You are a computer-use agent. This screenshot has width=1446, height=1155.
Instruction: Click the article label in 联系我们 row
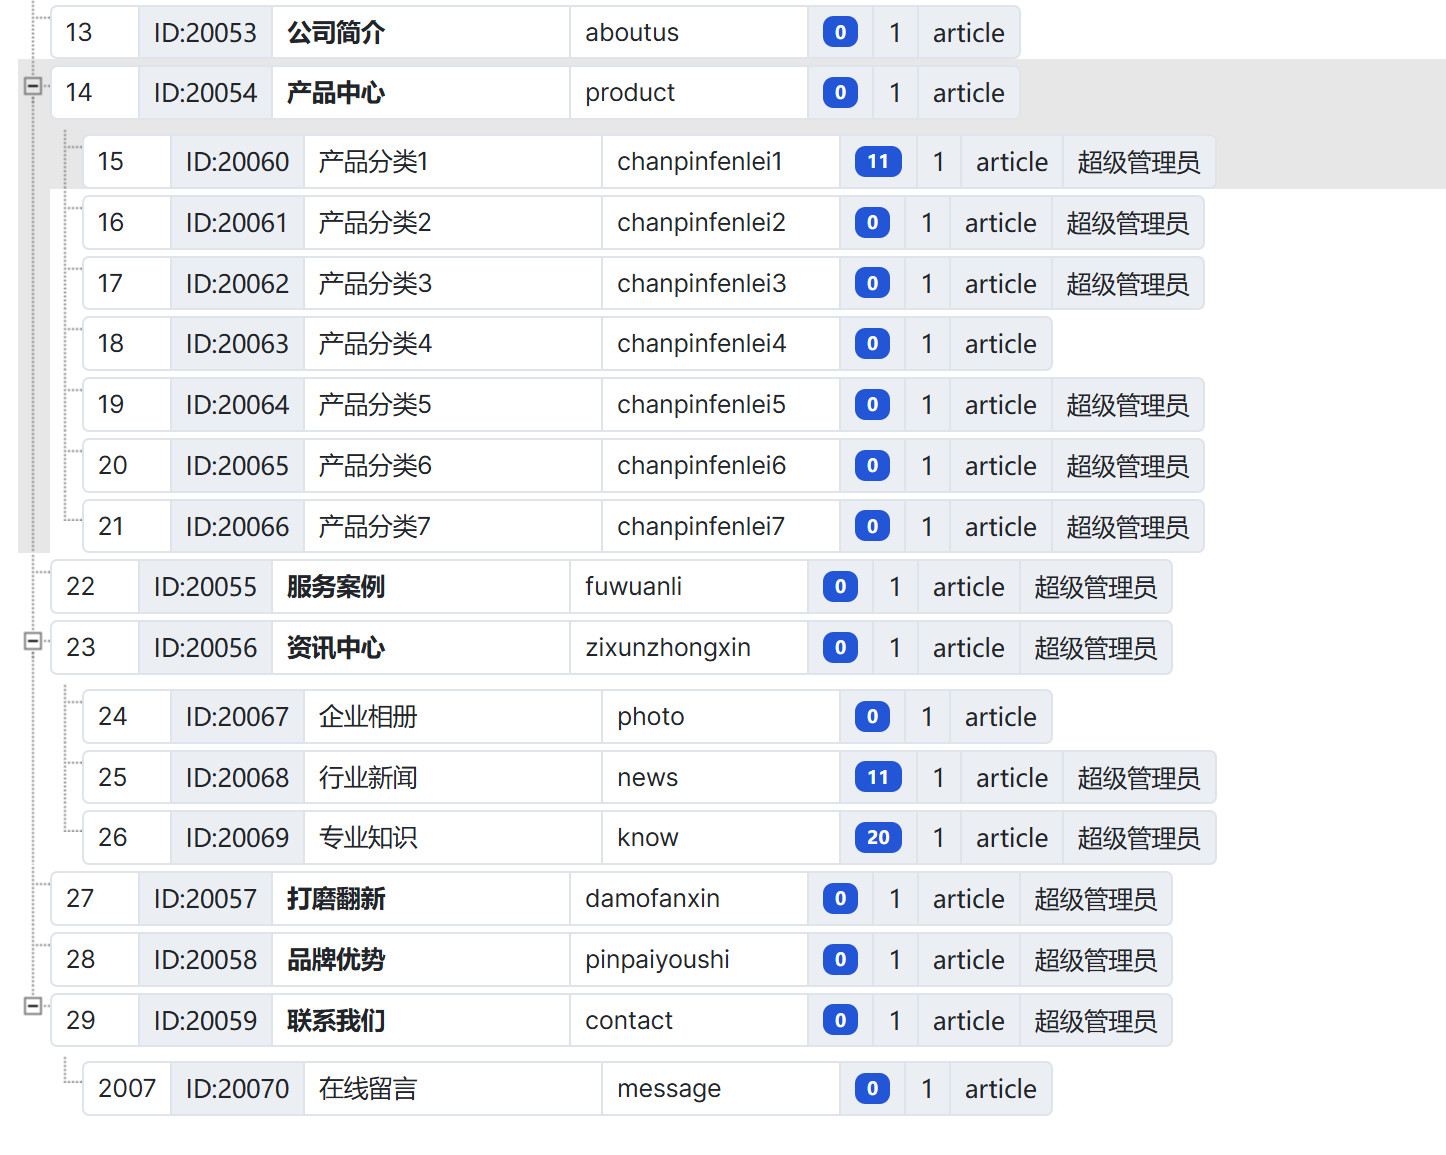[x=968, y=1021]
